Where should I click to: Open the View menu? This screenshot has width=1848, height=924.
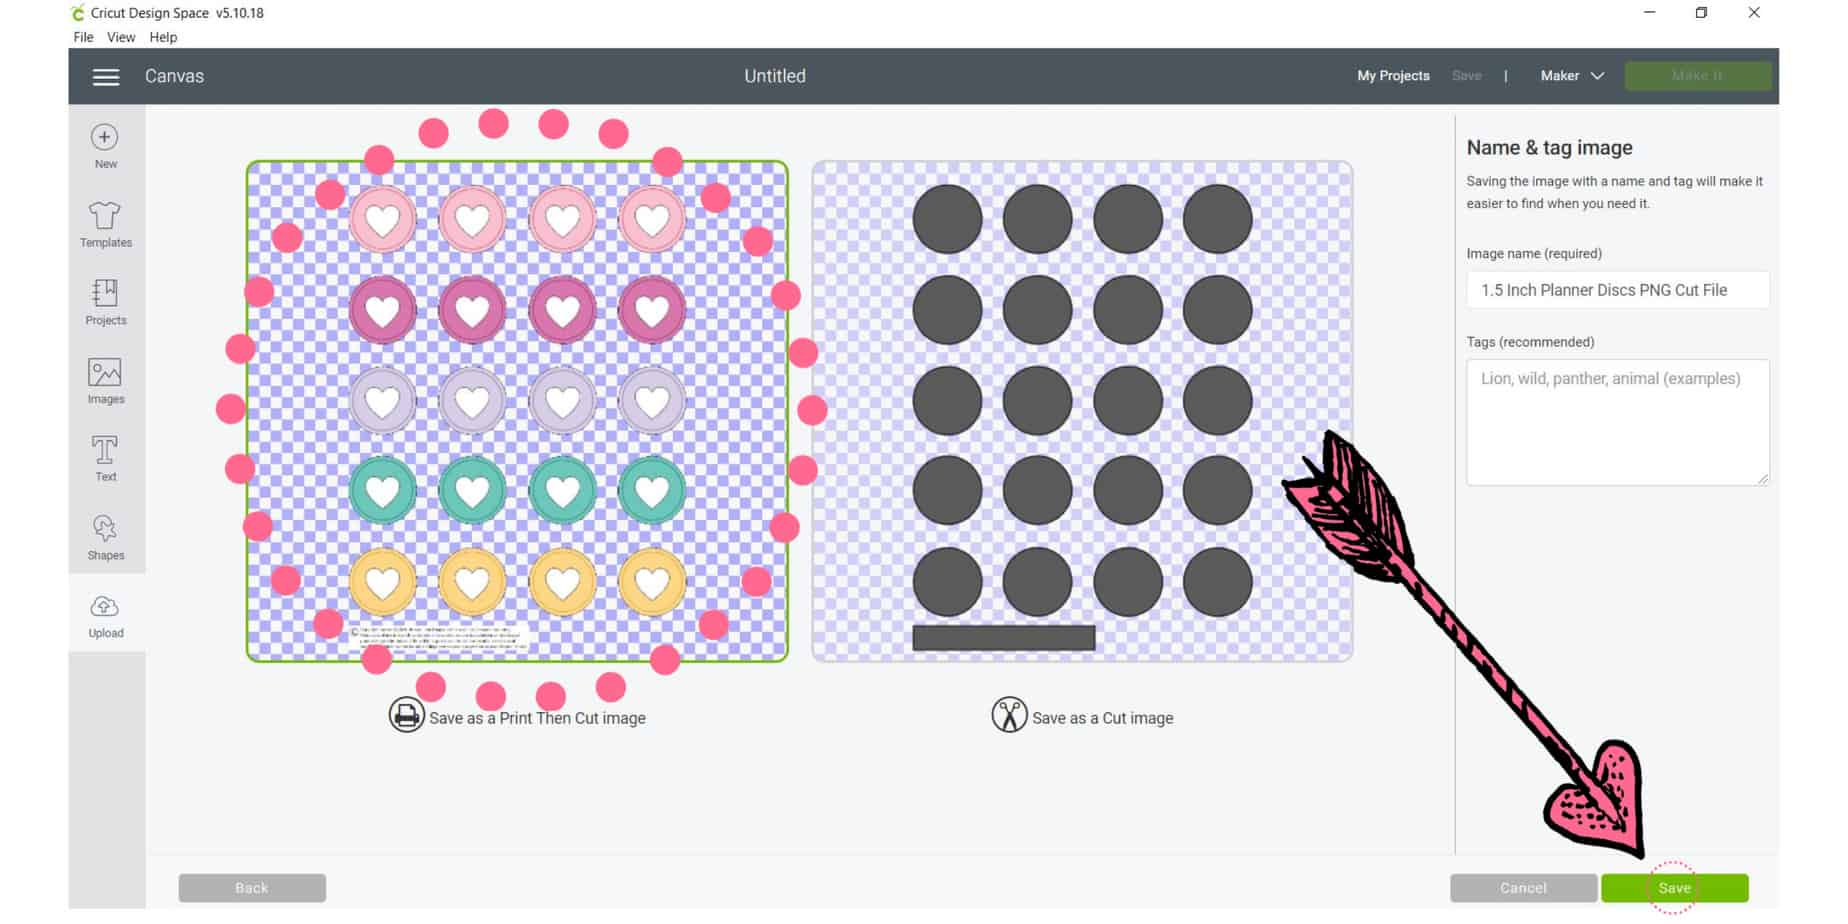[121, 37]
